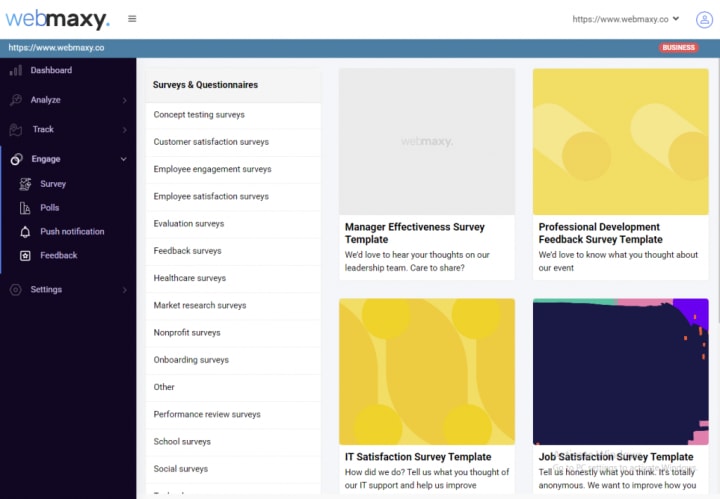Expand the Track menu chevron

(x=124, y=130)
